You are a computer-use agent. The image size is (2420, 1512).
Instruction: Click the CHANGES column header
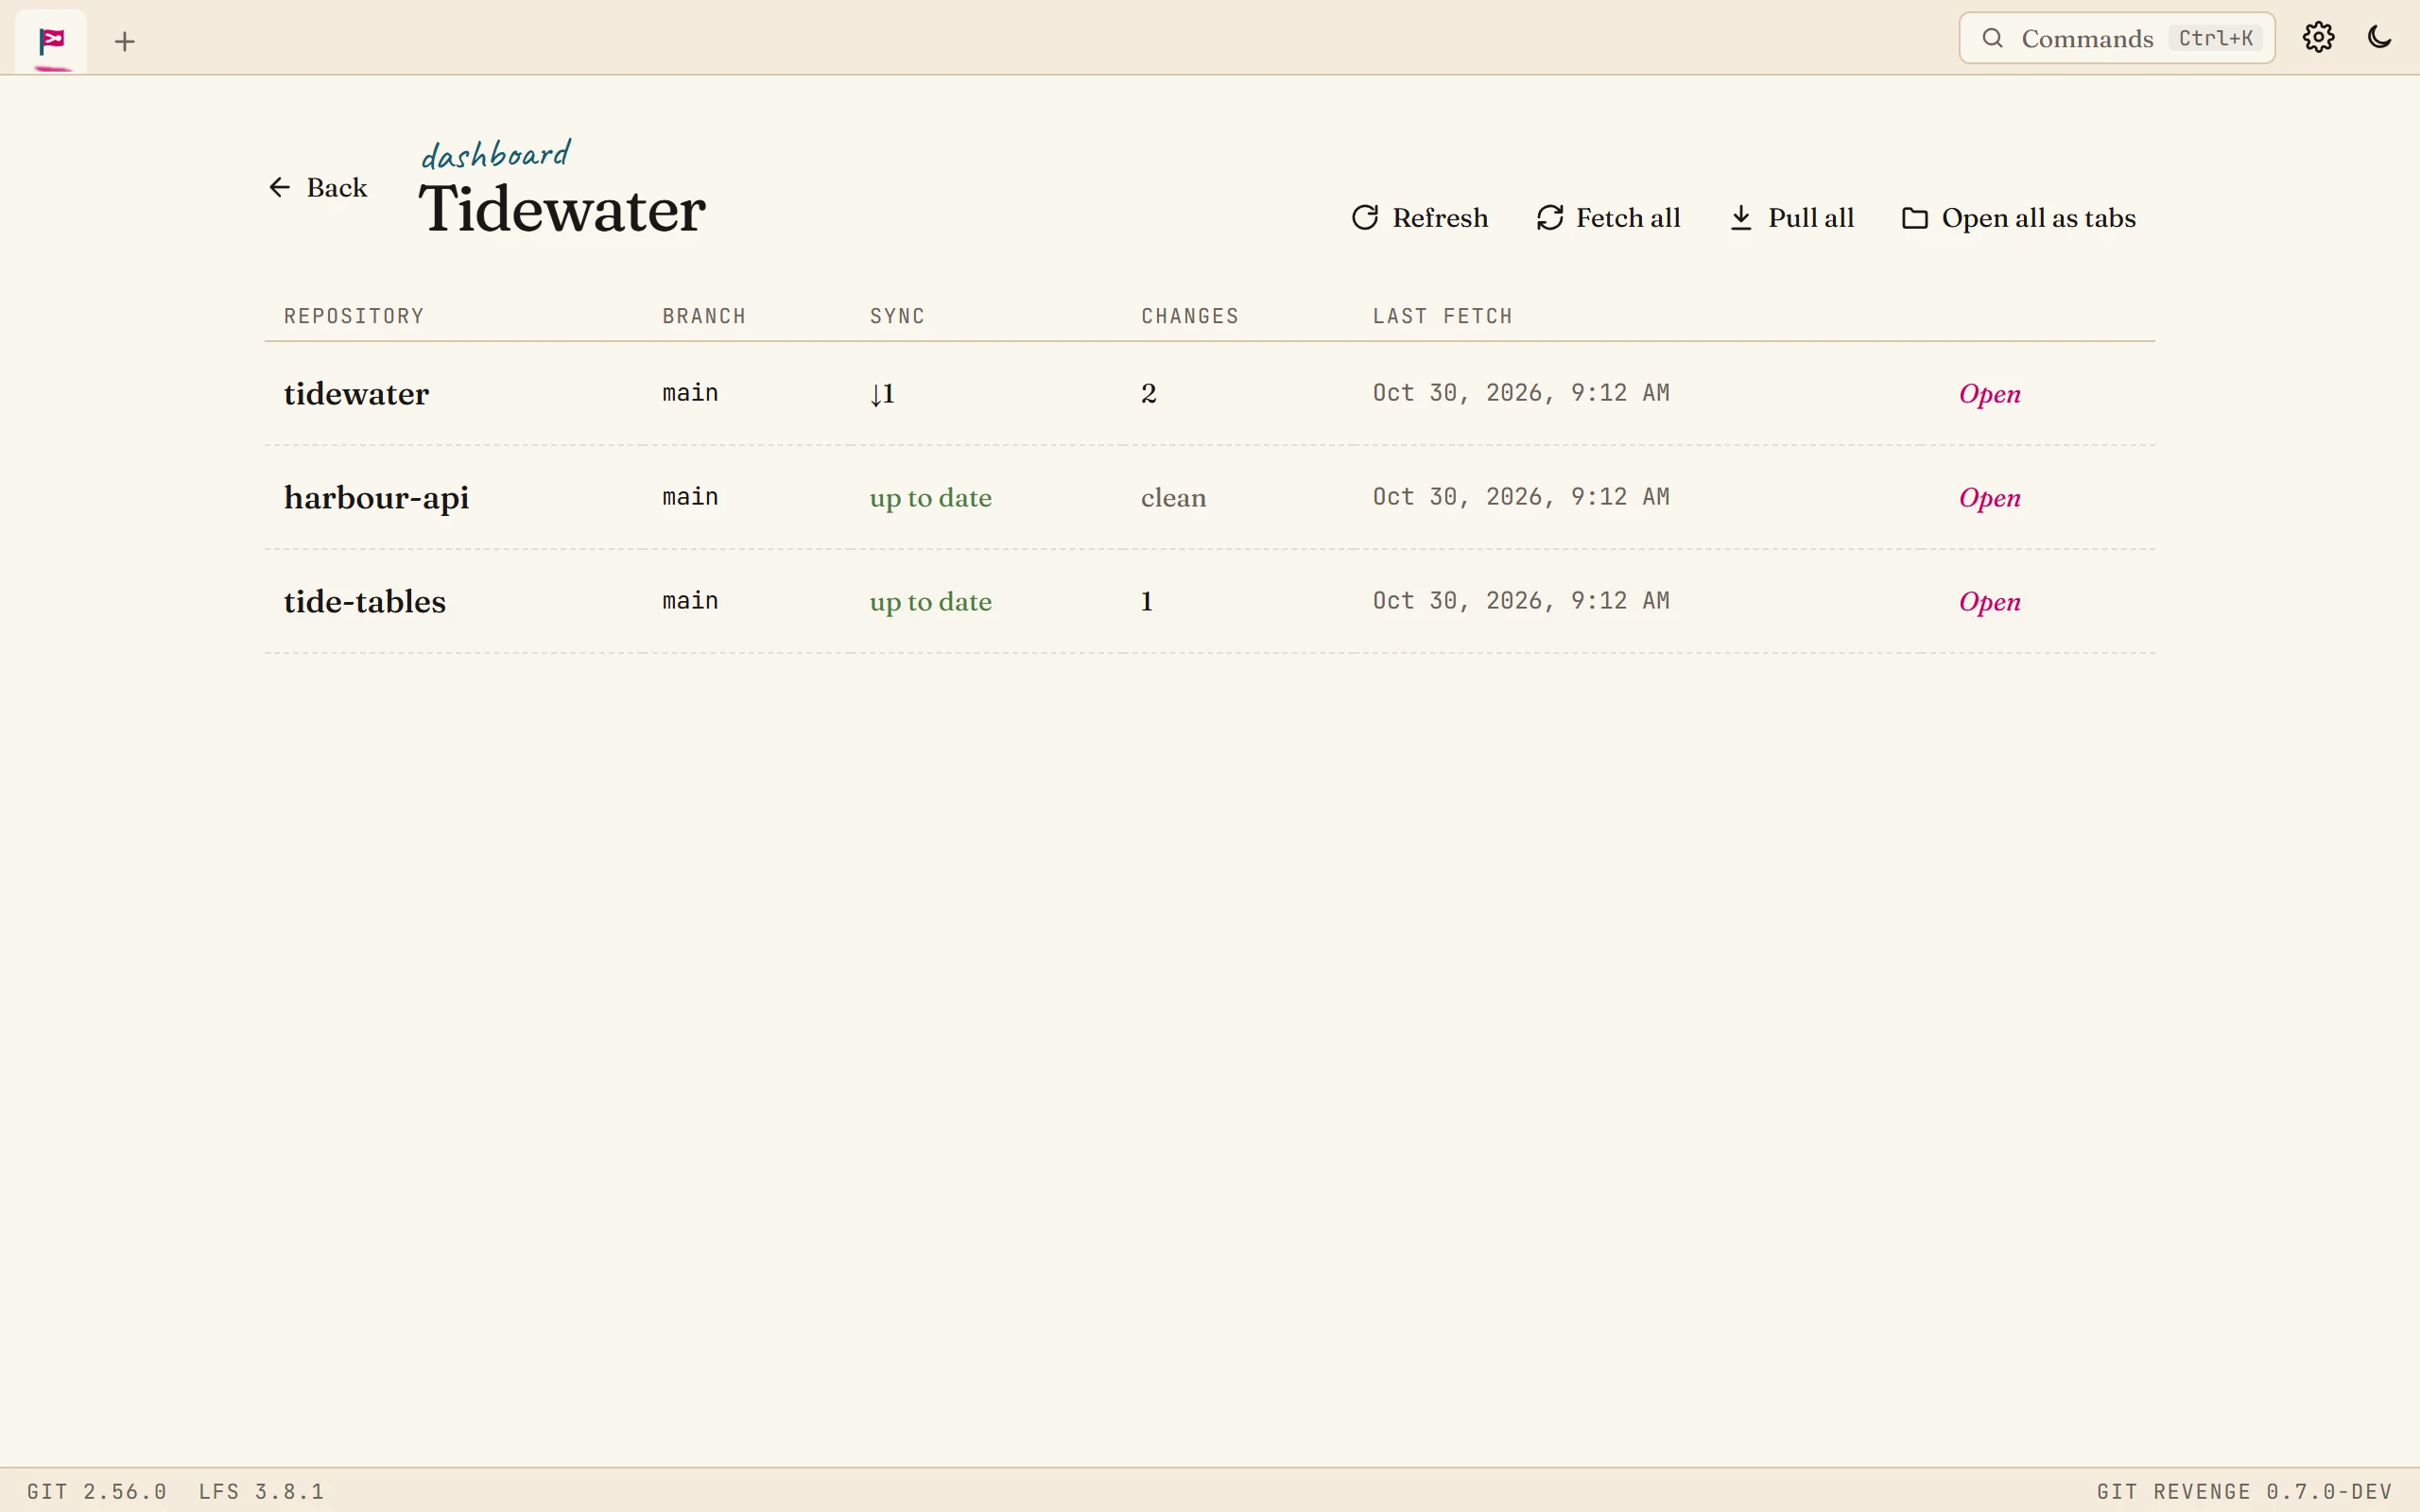click(x=1190, y=316)
